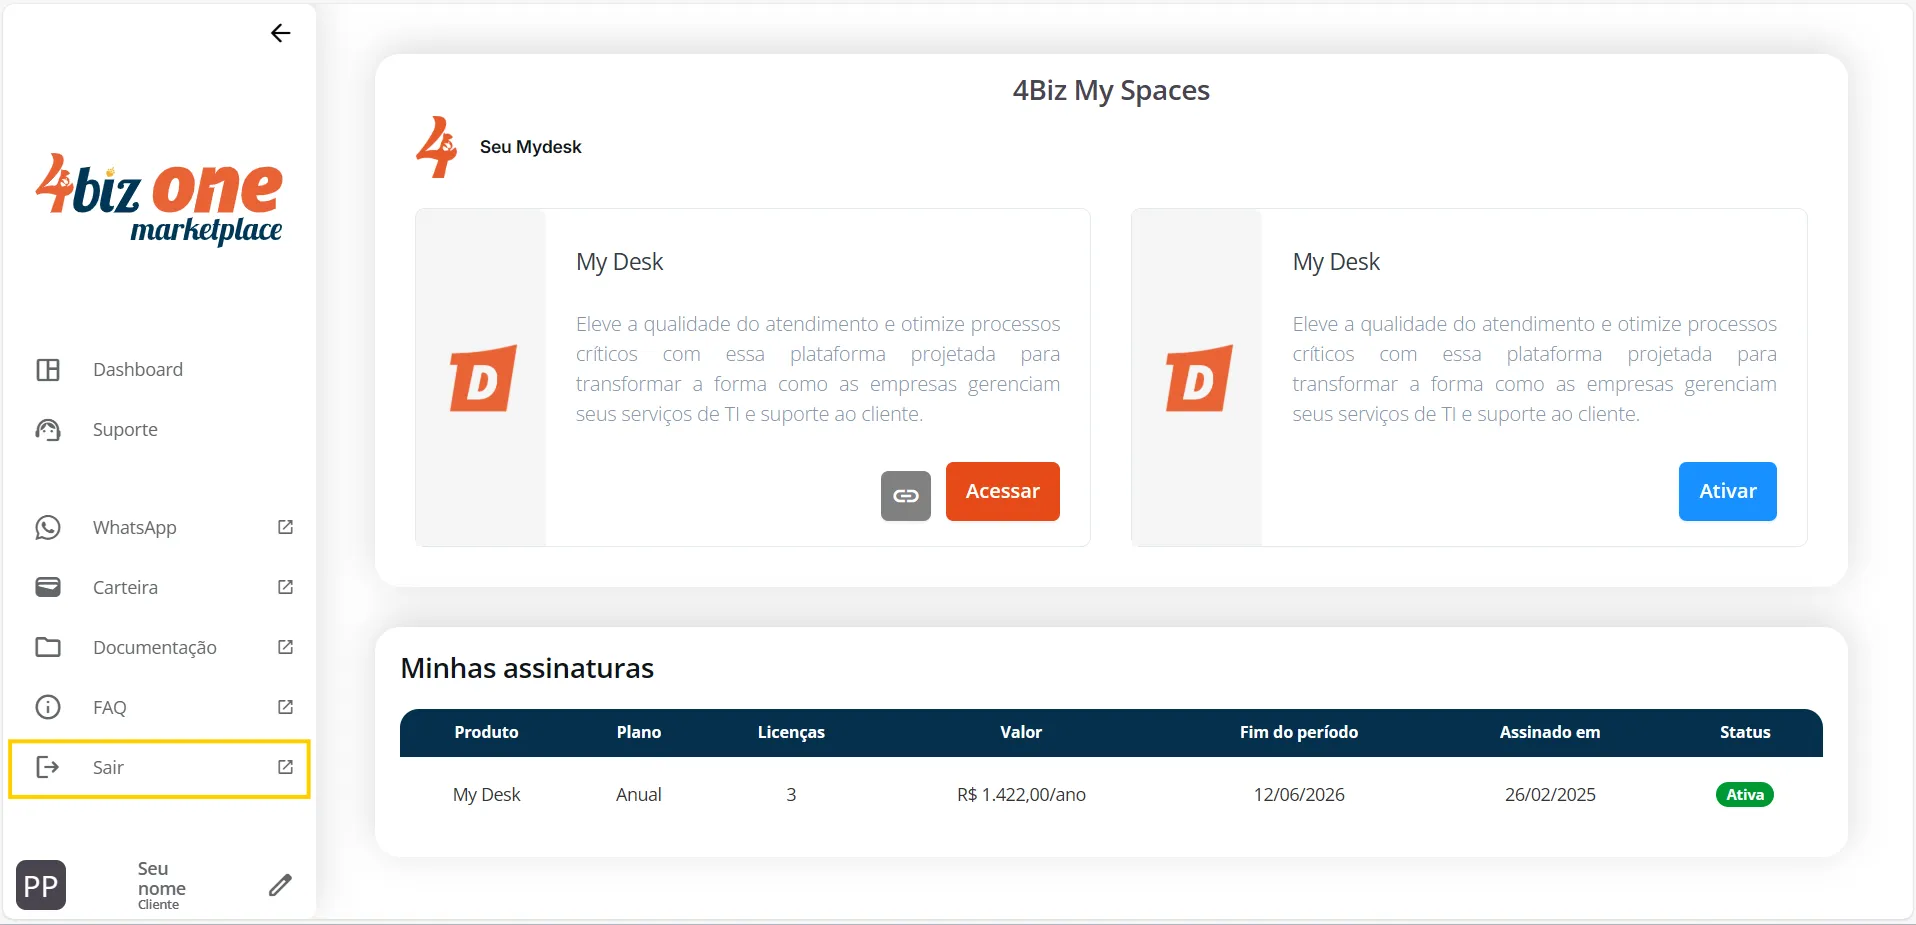The image size is (1916, 925).
Task: Click the description text on the Ativar card
Action: click(1534, 369)
